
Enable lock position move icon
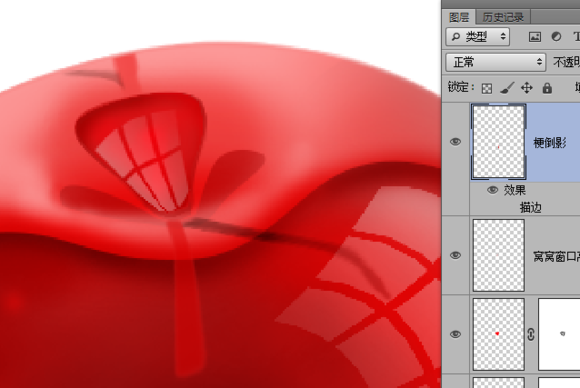[527, 88]
